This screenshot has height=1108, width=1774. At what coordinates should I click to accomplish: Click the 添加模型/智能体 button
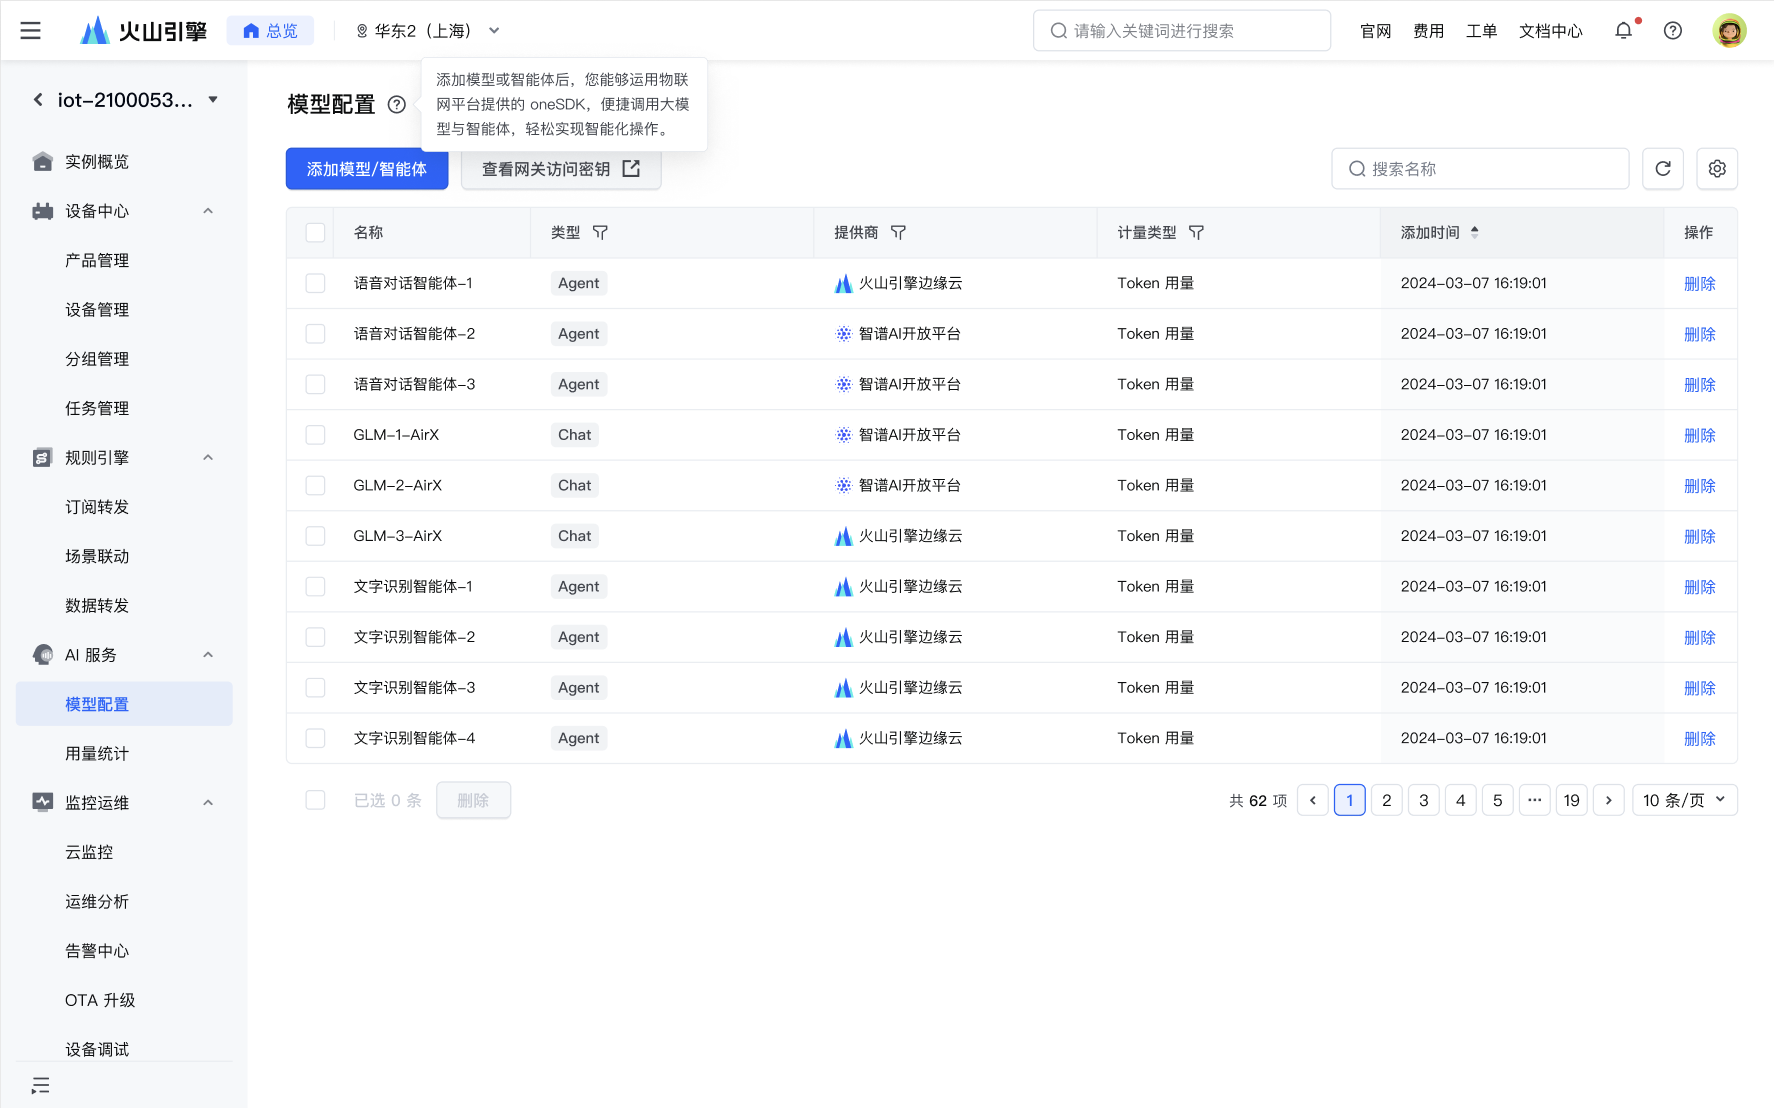(367, 169)
